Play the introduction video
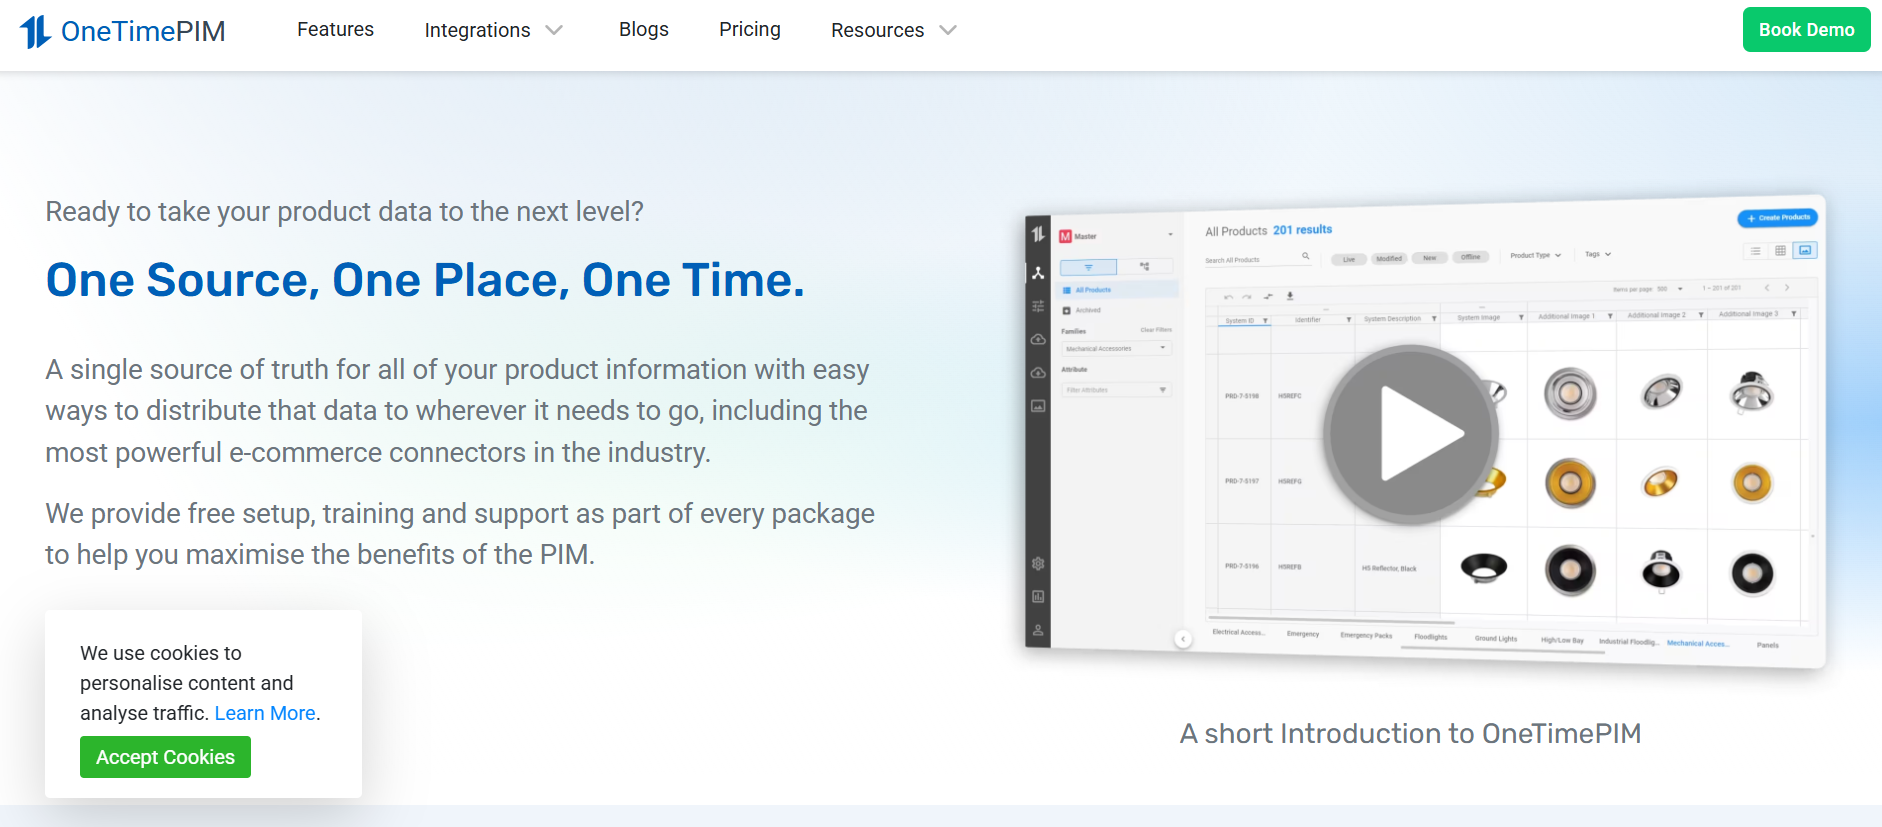Viewport: 1882px width, 827px height. tap(1411, 434)
